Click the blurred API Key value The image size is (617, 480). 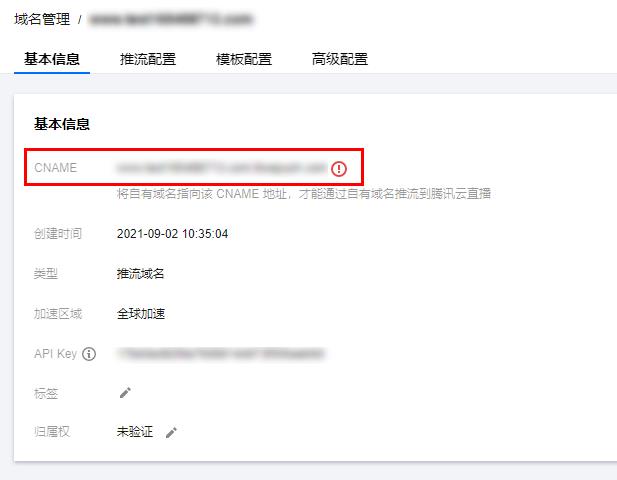pyautogui.click(x=220, y=354)
